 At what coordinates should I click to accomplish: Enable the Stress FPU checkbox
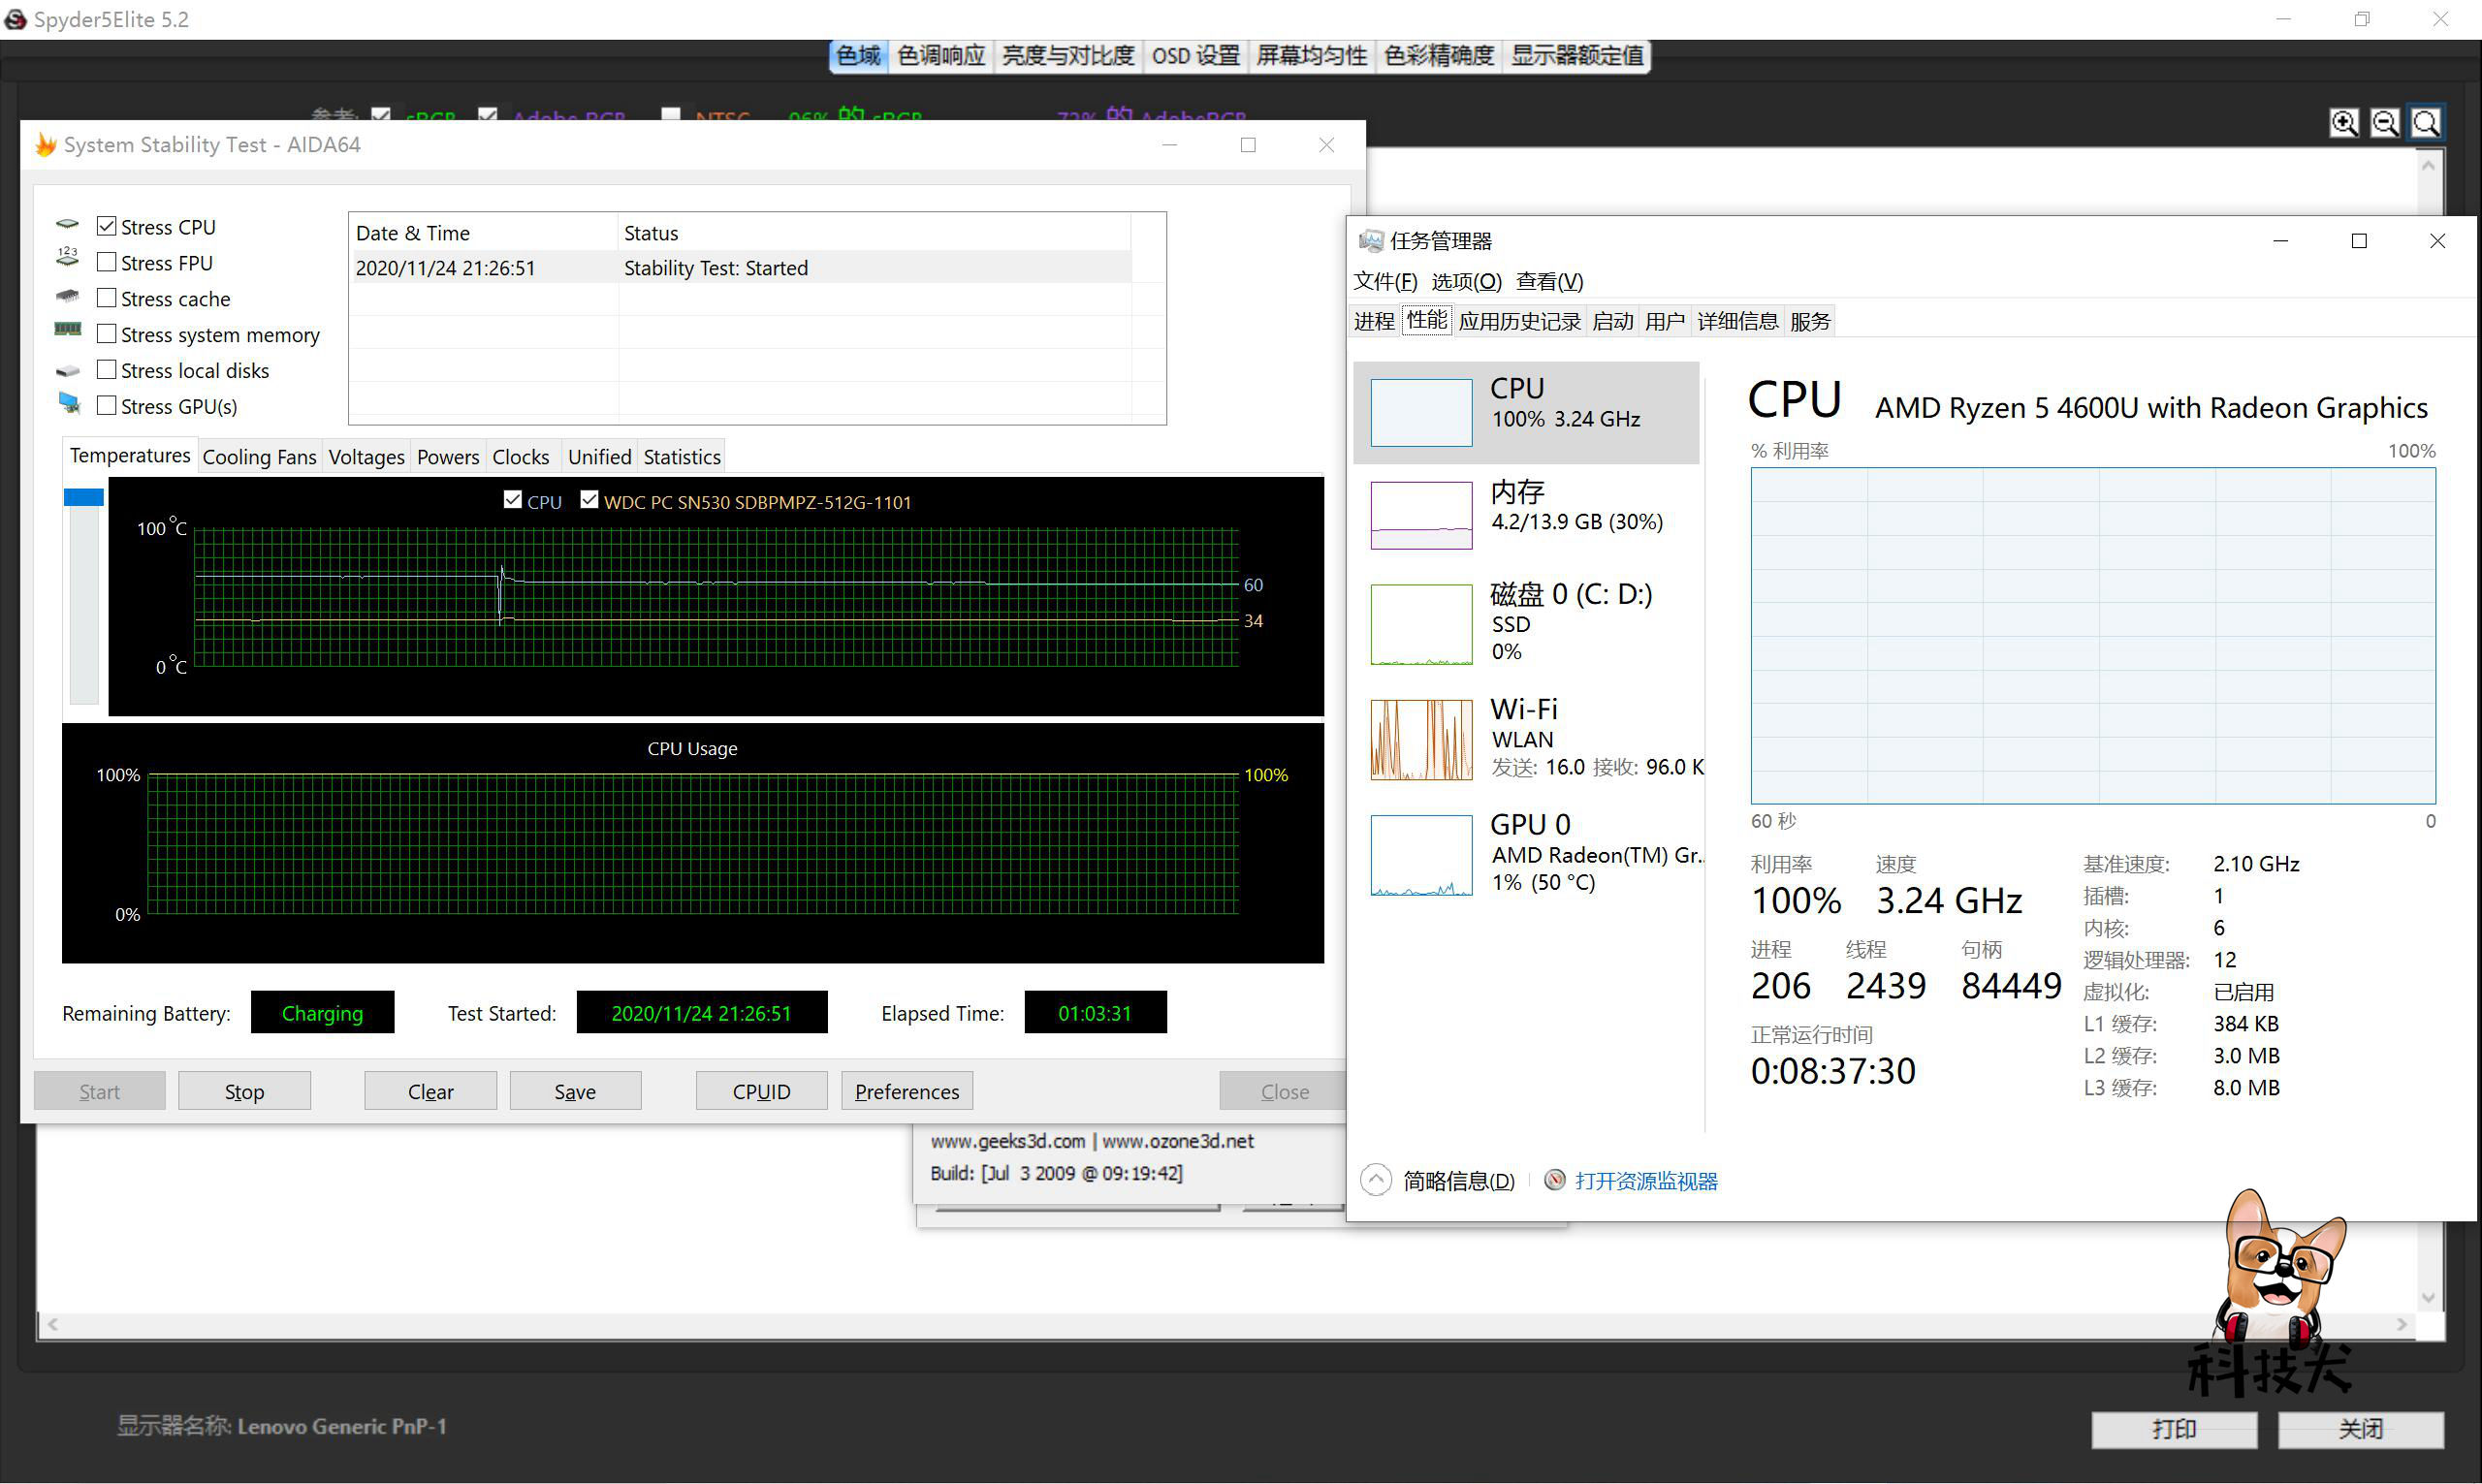pos(107,262)
